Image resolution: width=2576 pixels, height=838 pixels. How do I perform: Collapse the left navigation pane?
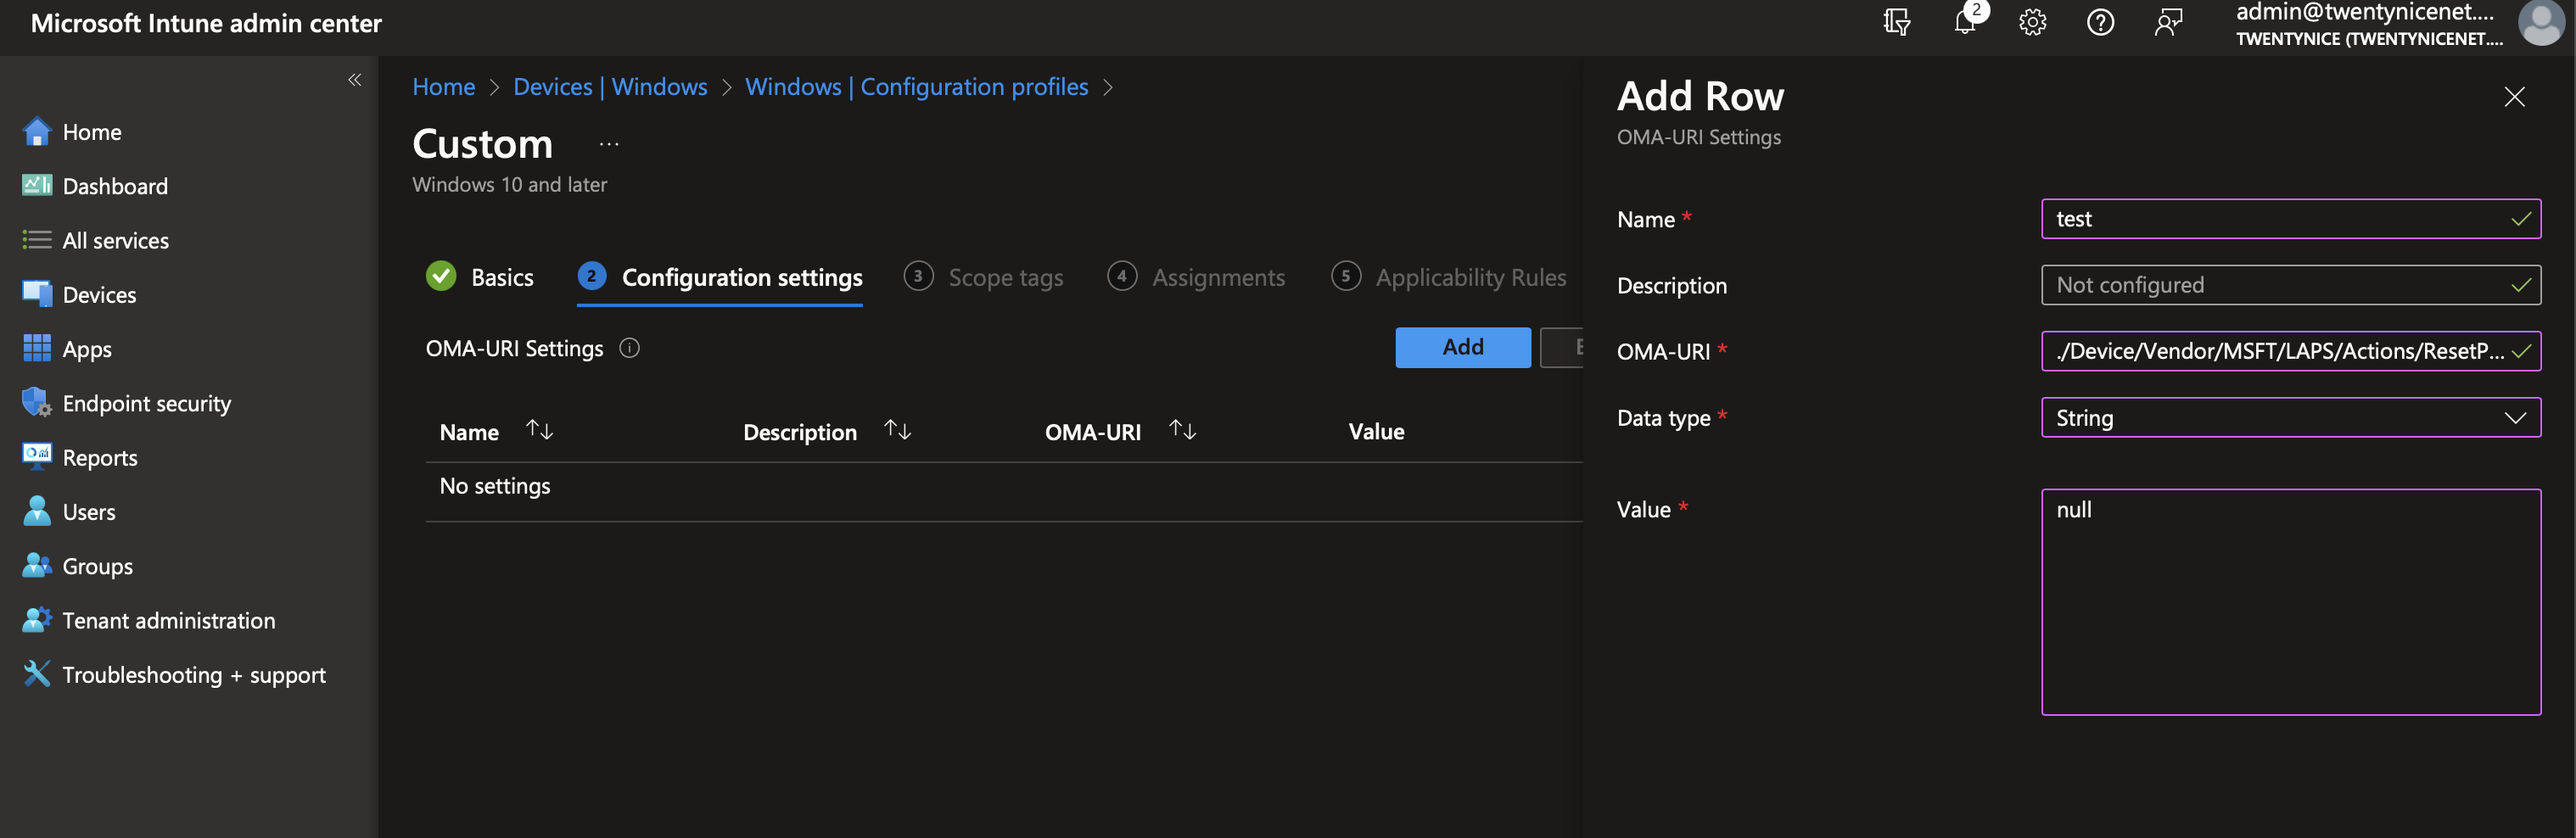click(354, 79)
